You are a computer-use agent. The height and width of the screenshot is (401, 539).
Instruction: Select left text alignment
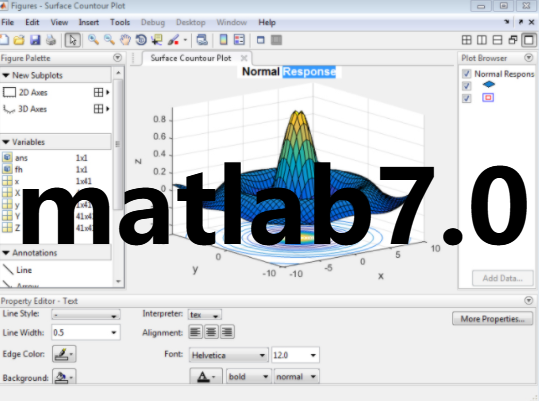click(x=195, y=332)
